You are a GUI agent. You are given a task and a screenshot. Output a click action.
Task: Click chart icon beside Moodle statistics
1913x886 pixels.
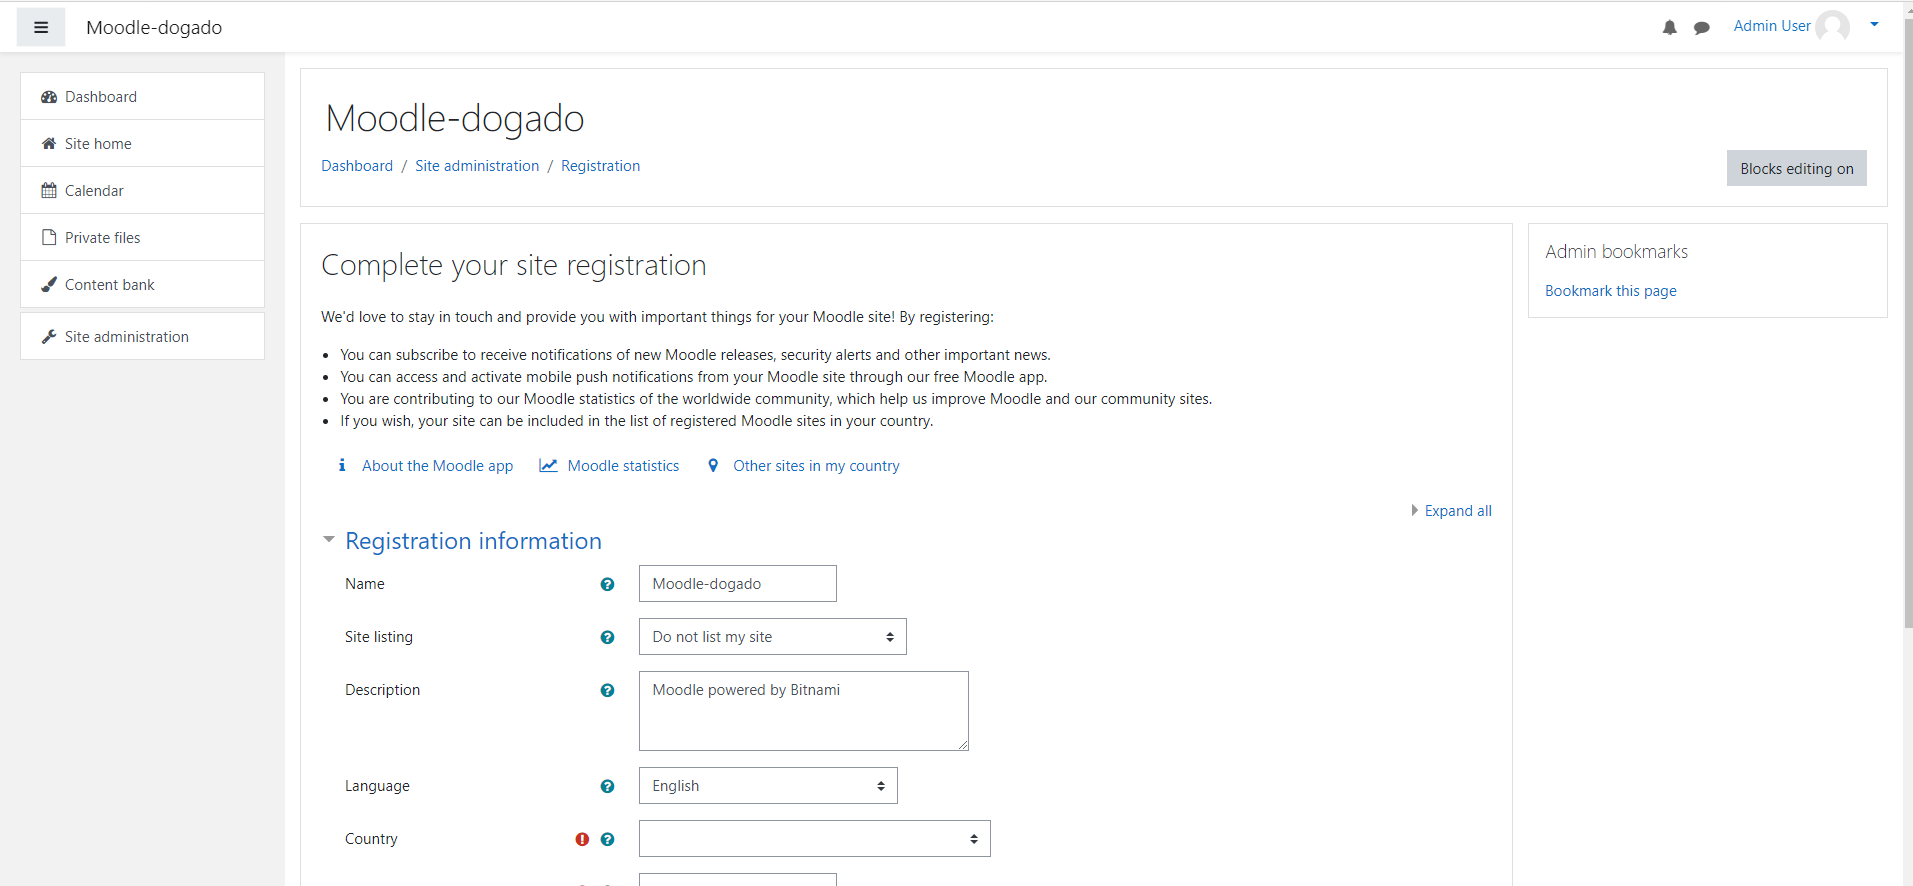548,465
